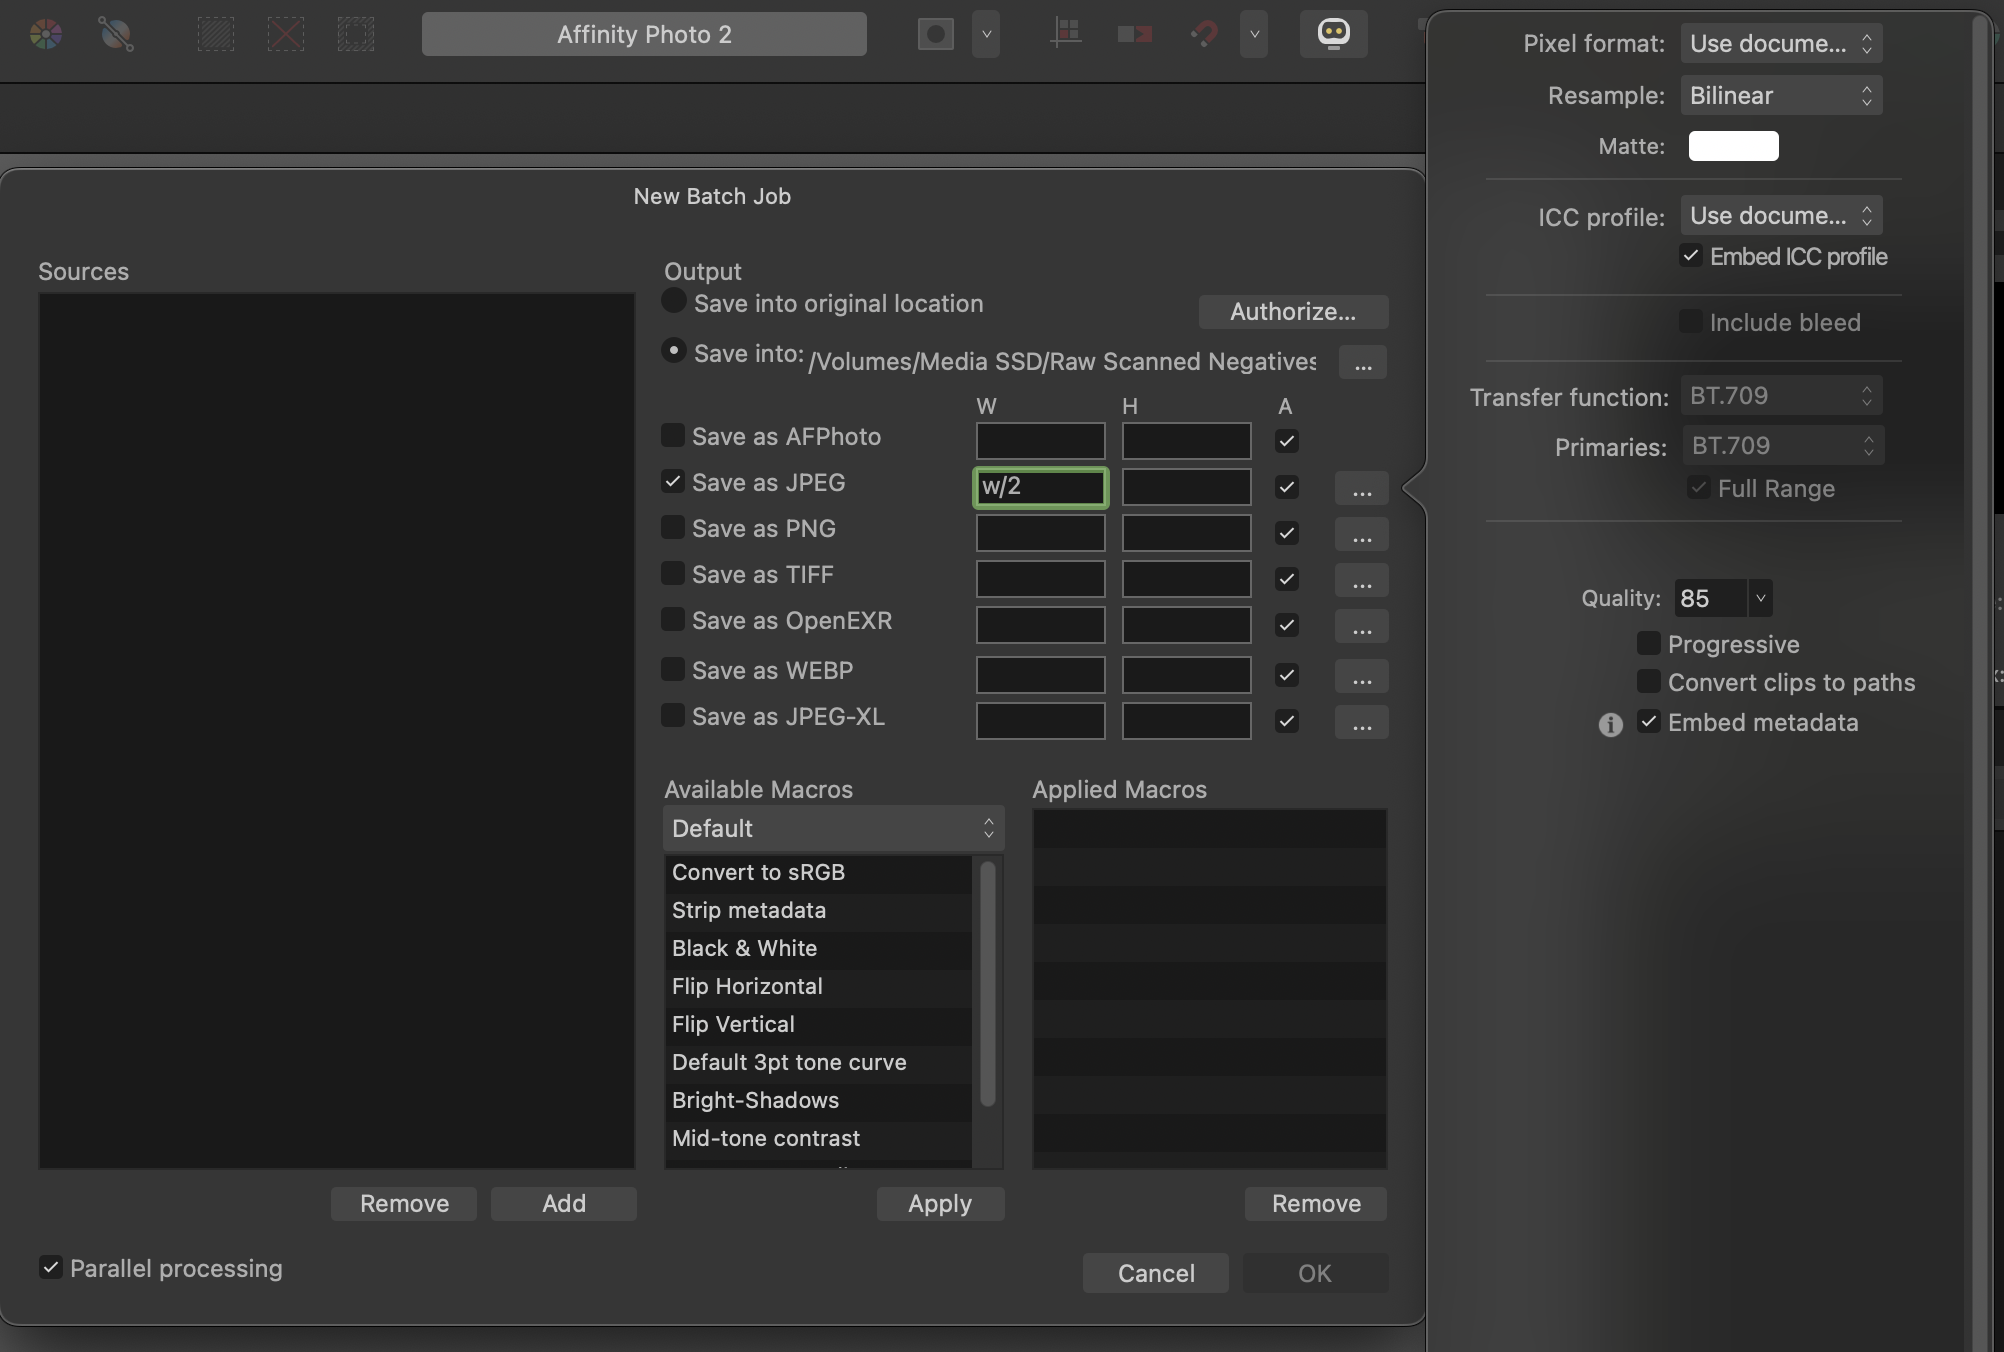Enable the Save as OpenEXR checkbox
Image resolution: width=2004 pixels, height=1352 pixels.
pos(673,619)
